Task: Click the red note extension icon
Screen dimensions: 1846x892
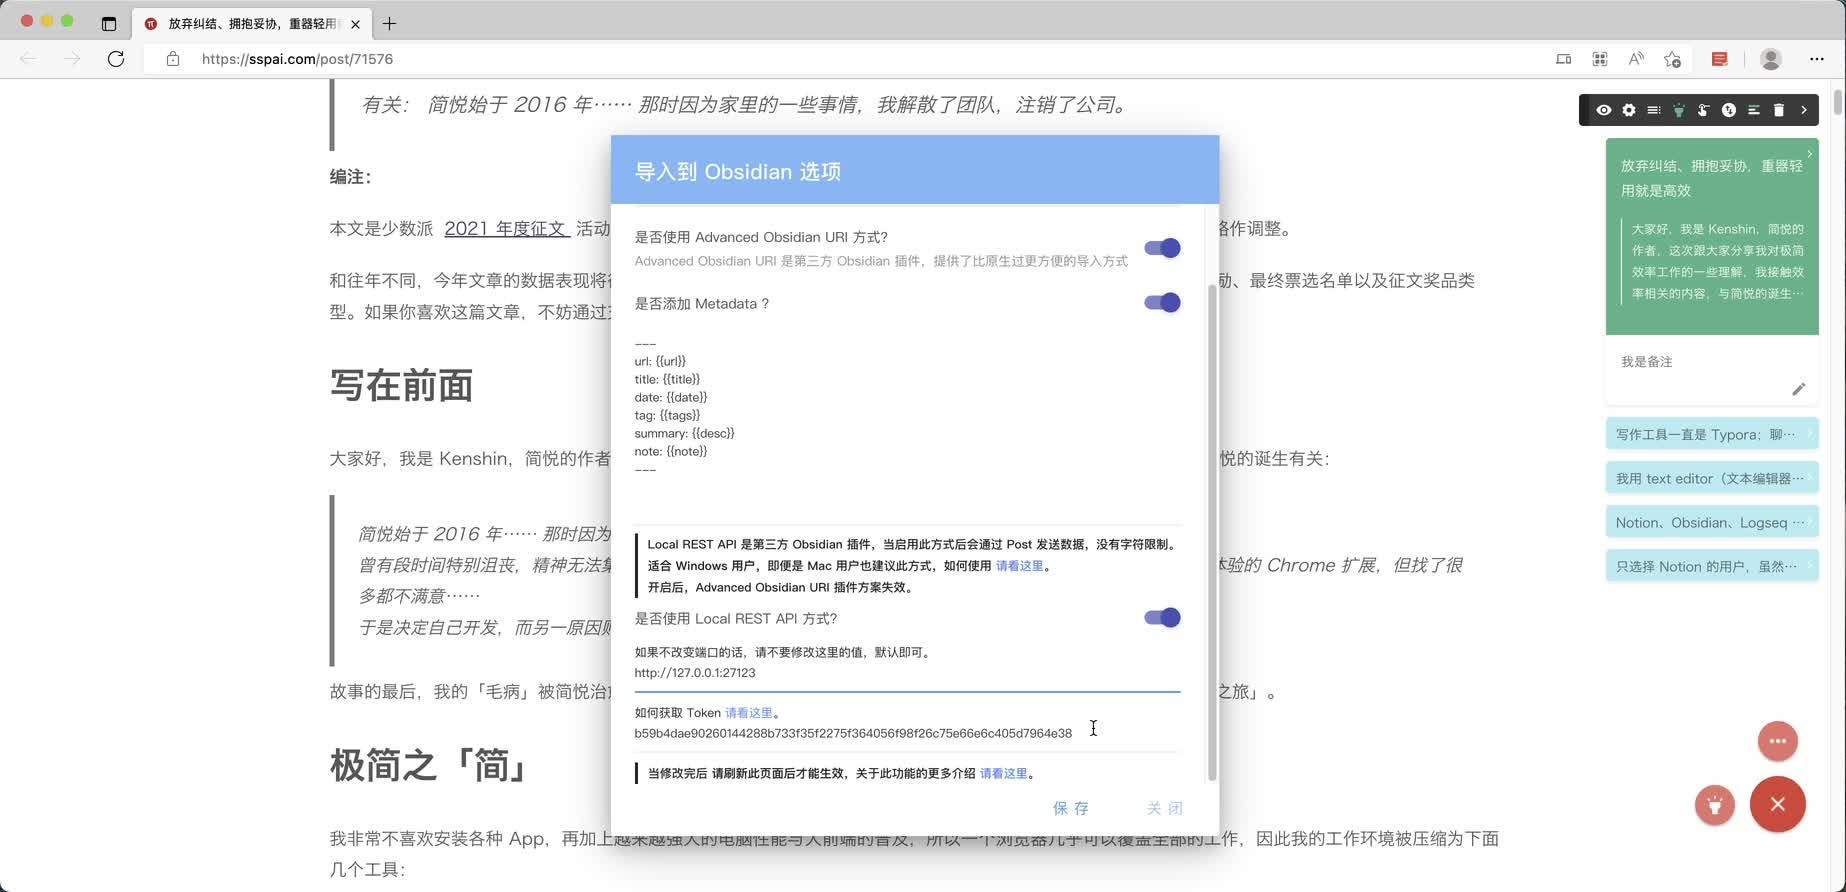Action: (x=1720, y=59)
